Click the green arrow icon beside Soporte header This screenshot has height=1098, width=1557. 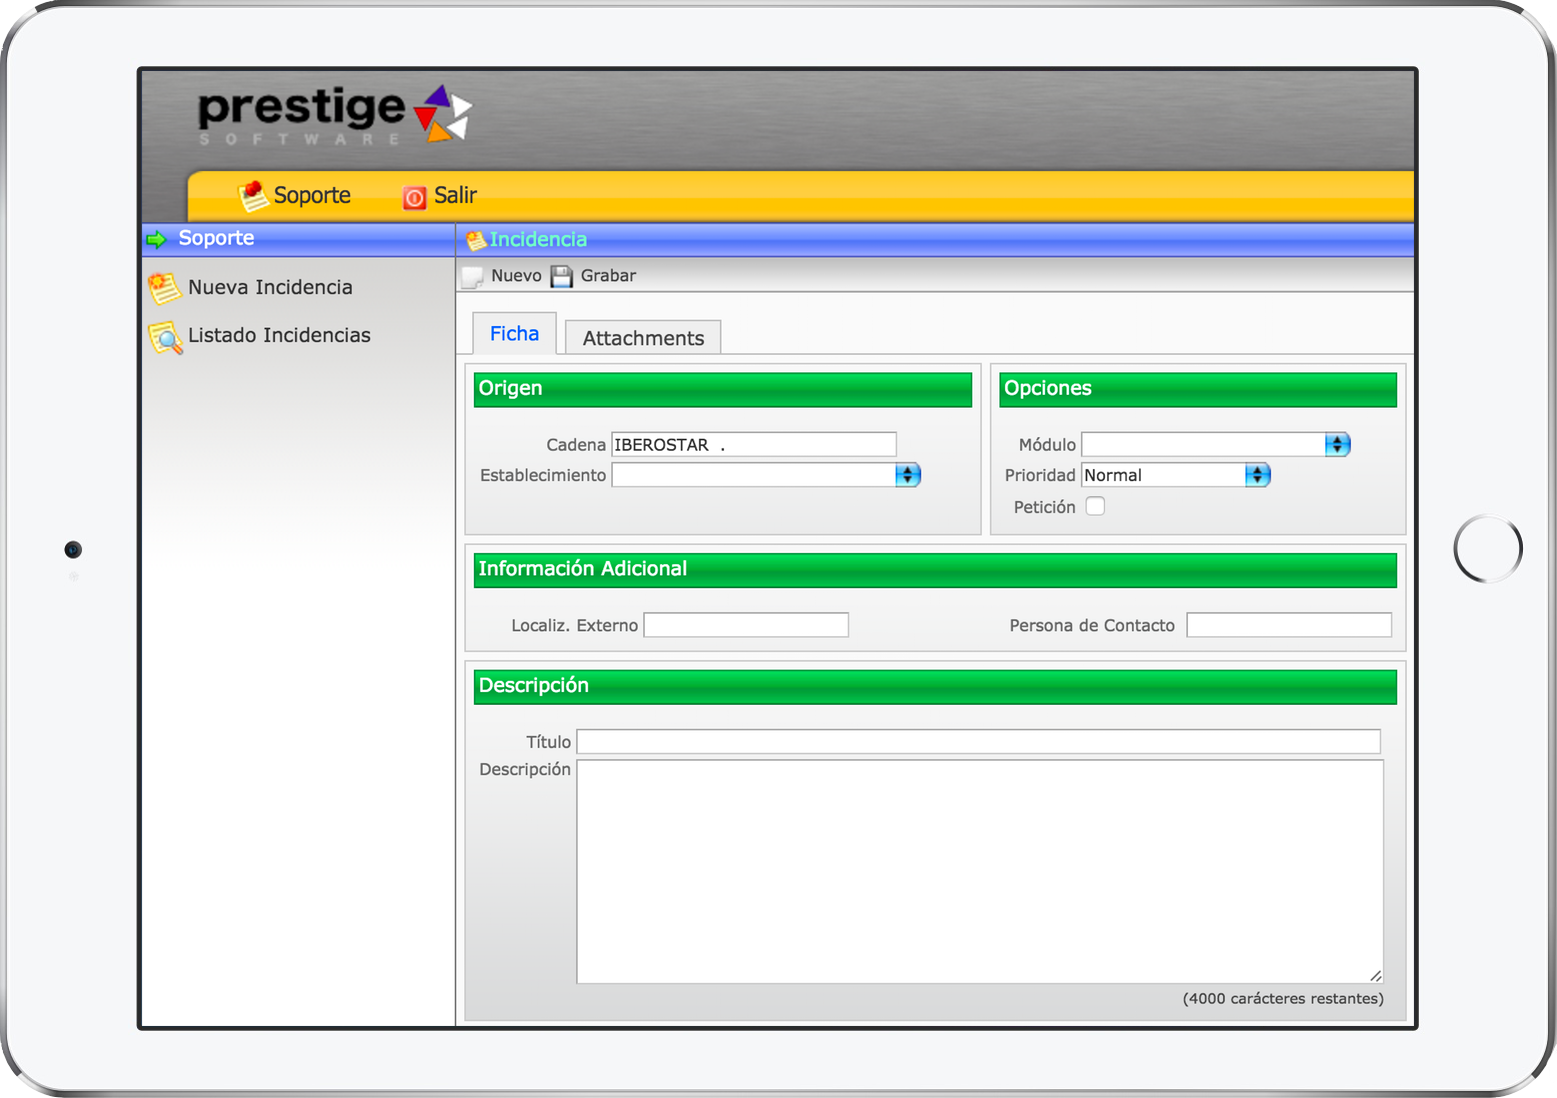pyautogui.click(x=156, y=239)
